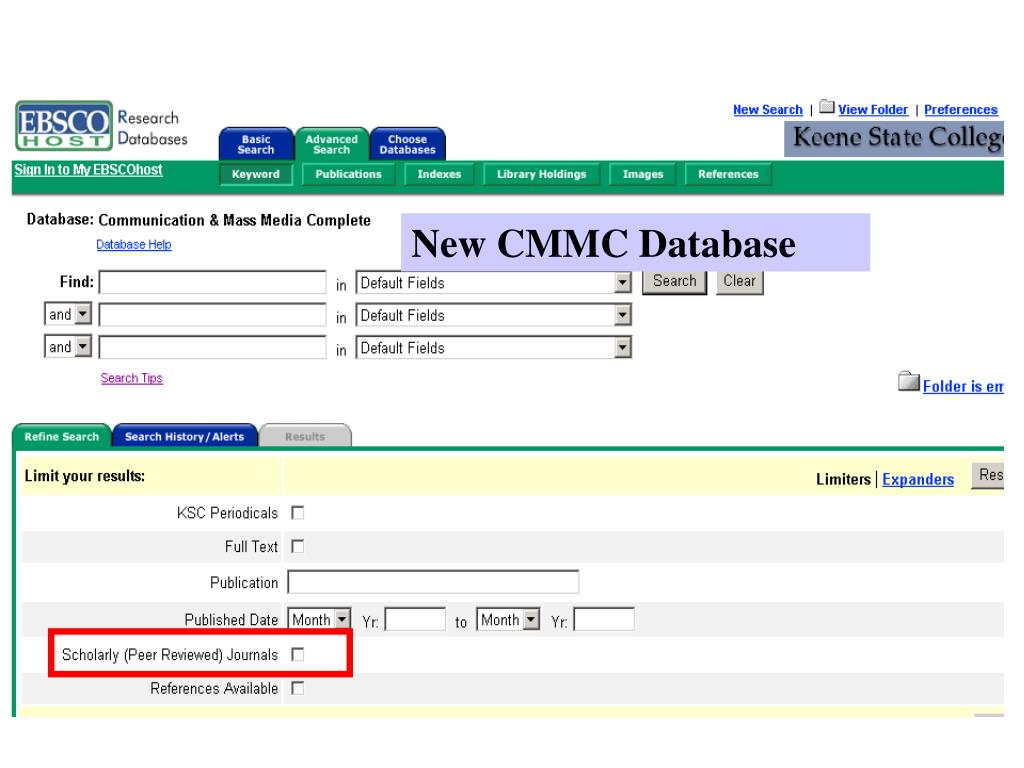Click the Search button
The width and height of the screenshot is (1024, 768).
click(675, 281)
